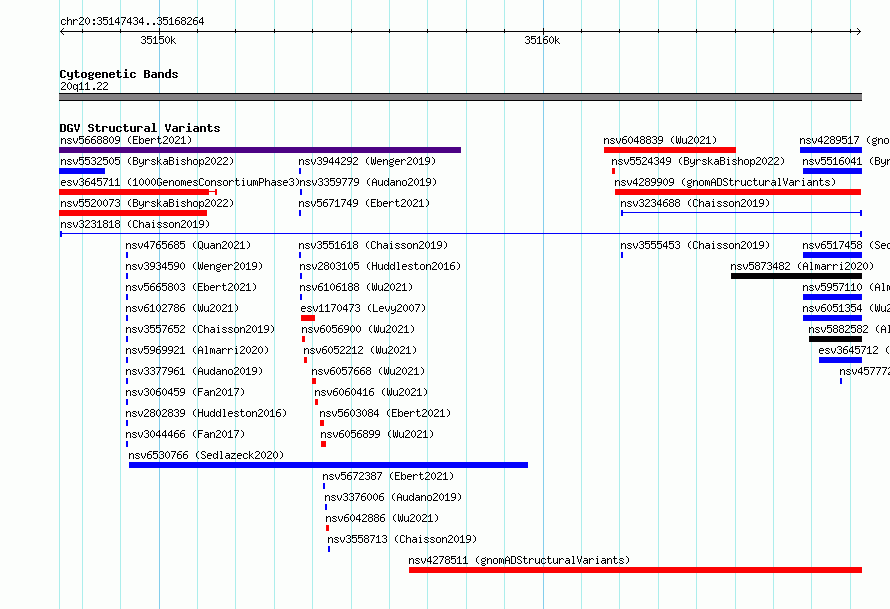
Task: Select nsv6106188 (Wu2021) variant
Action: (356, 287)
